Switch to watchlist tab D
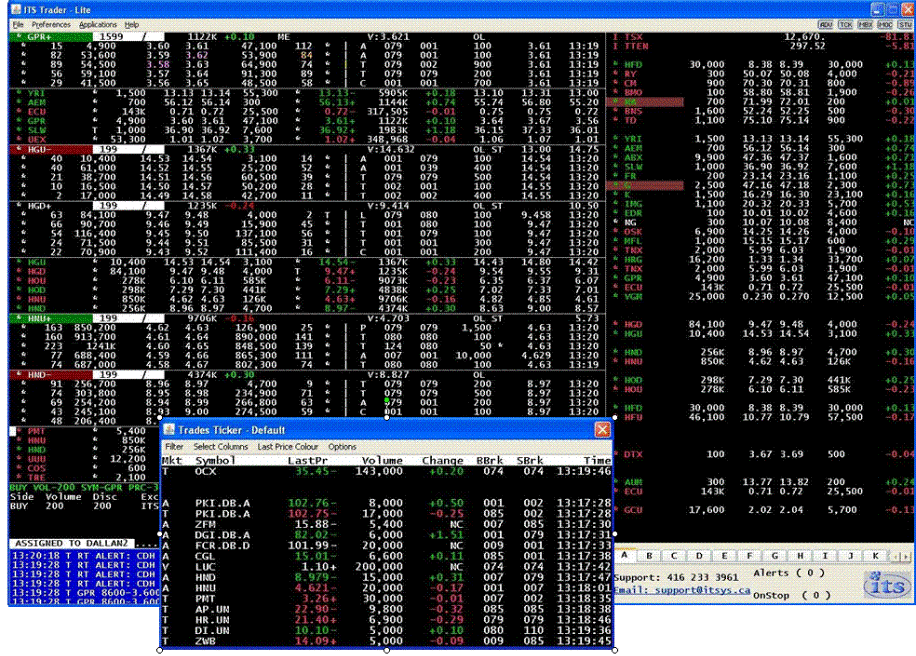This screenshot has height=656, width=916. click(x=699, y=556)
